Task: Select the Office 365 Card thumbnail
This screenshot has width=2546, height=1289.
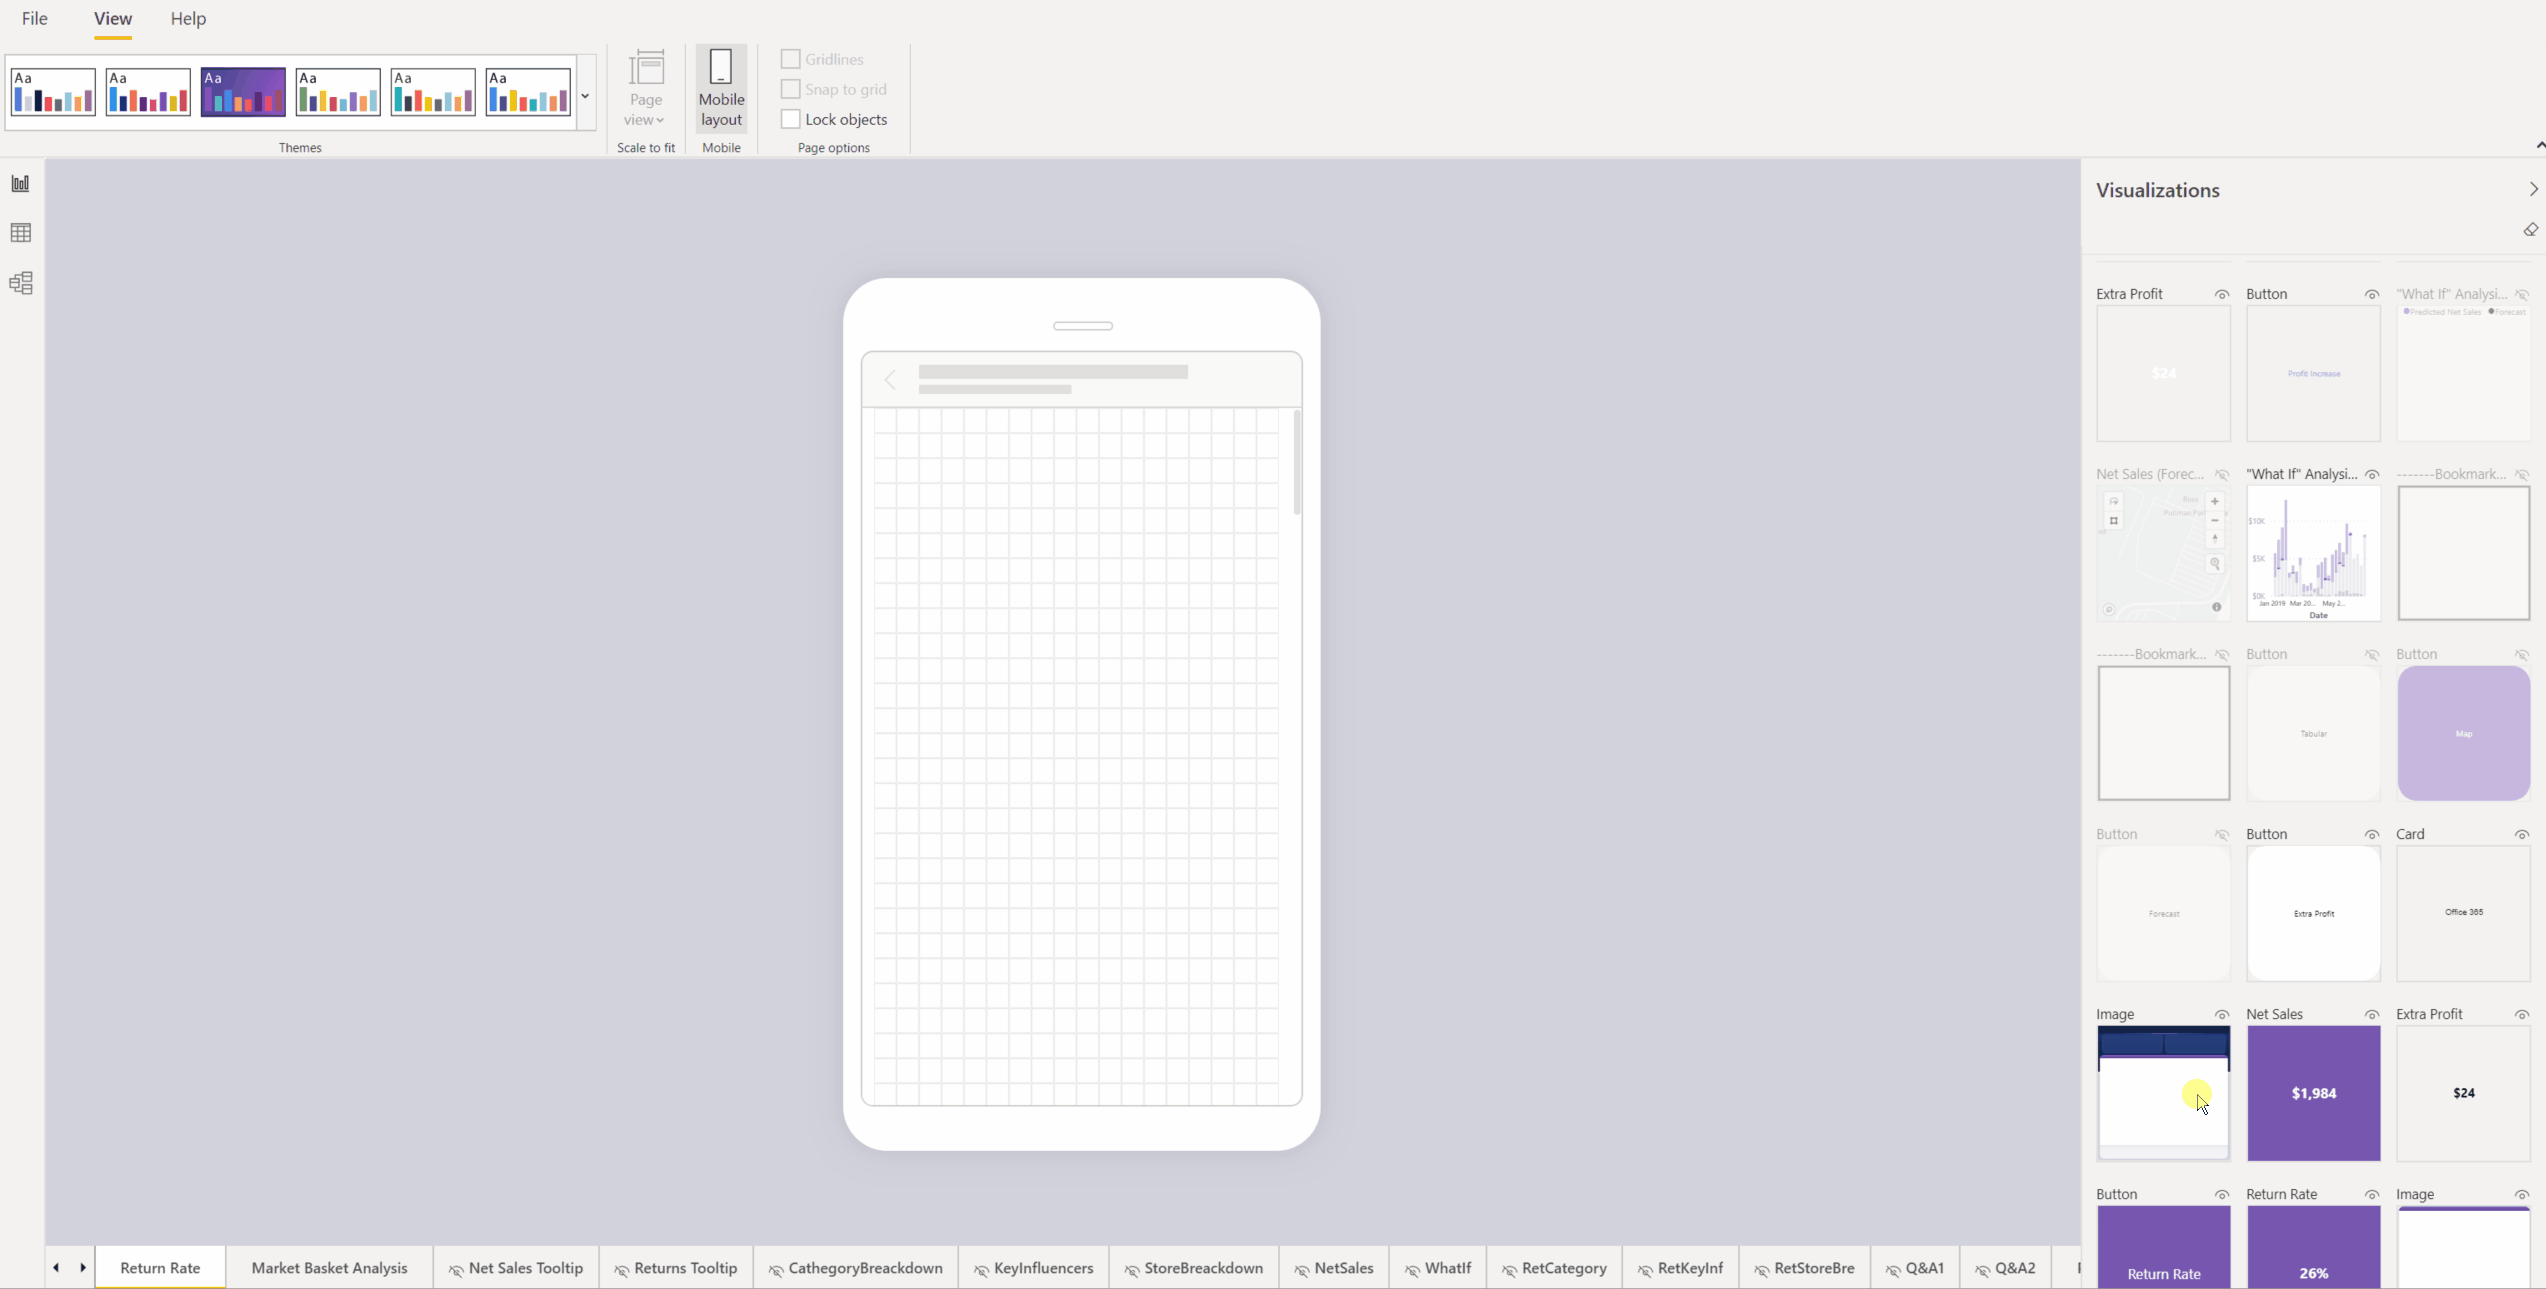Action: 2463,913
